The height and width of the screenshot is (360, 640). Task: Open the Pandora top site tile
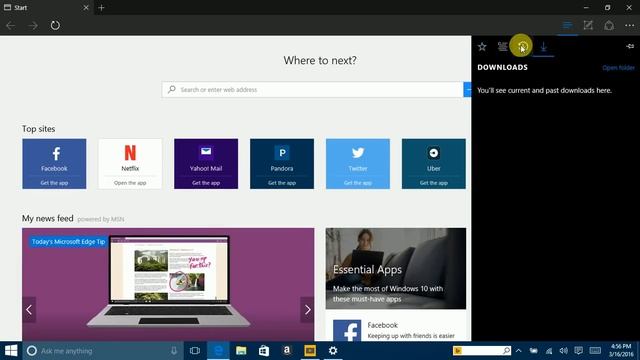point(282,164)
